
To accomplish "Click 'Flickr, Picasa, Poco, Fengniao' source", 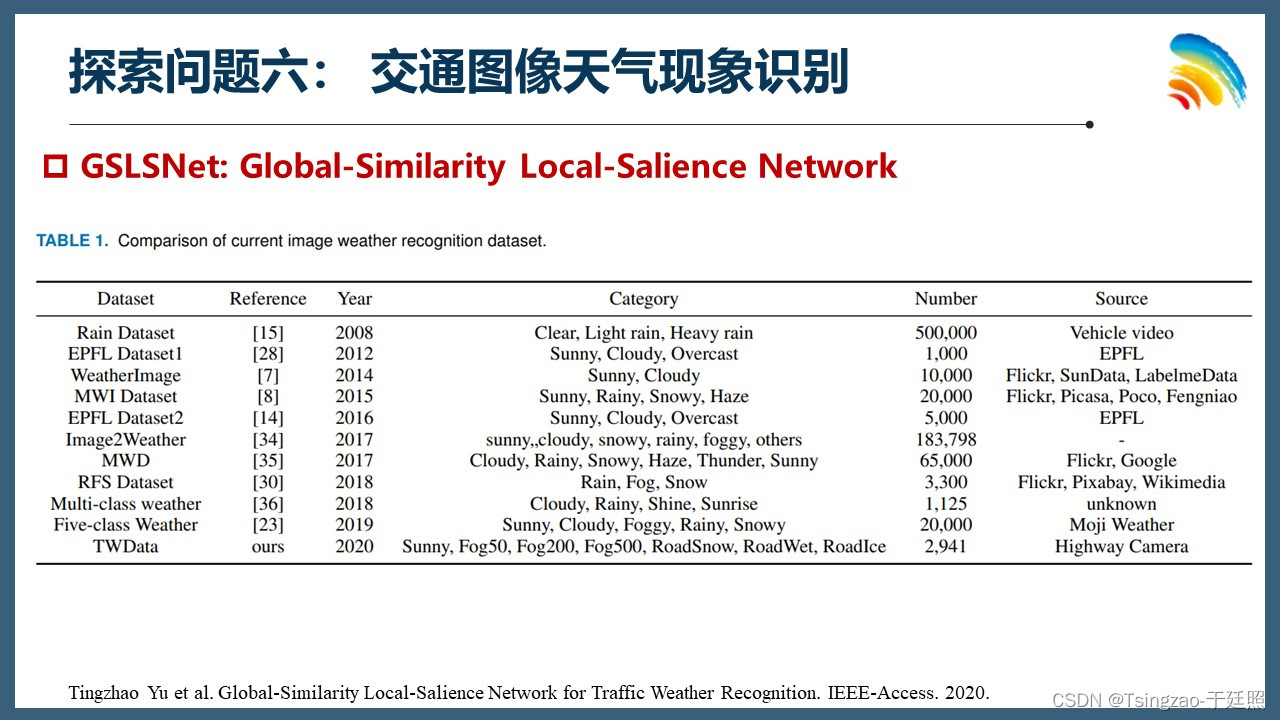I will tap(1121, 397).
